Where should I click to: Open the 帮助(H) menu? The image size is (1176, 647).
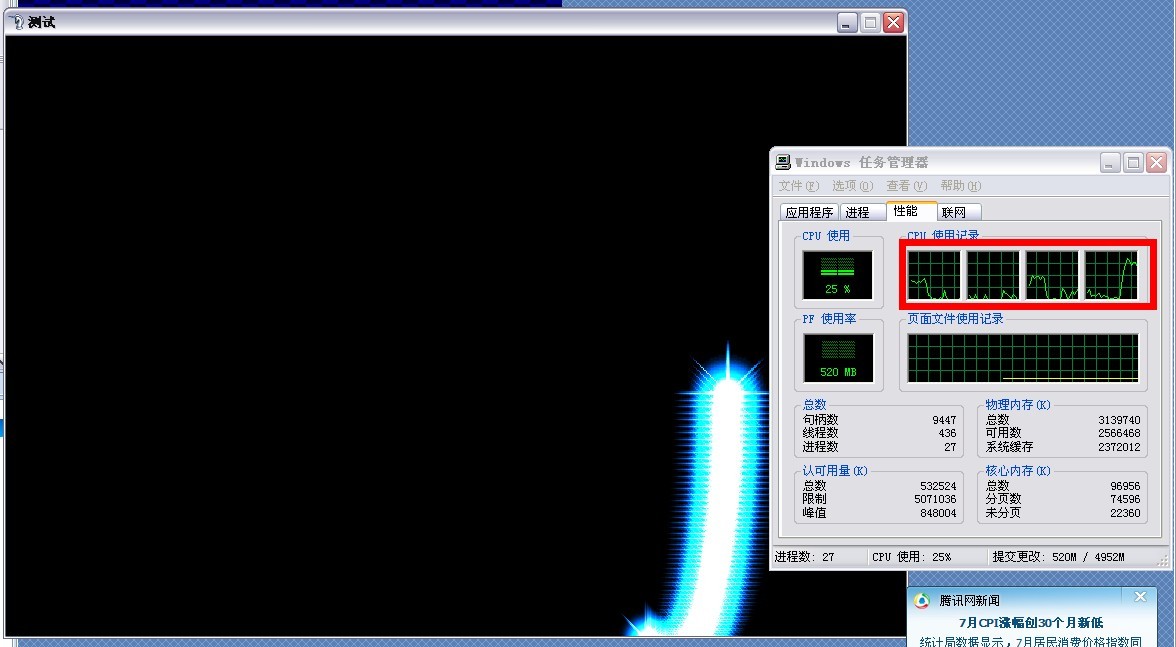(x=961, y=186)
